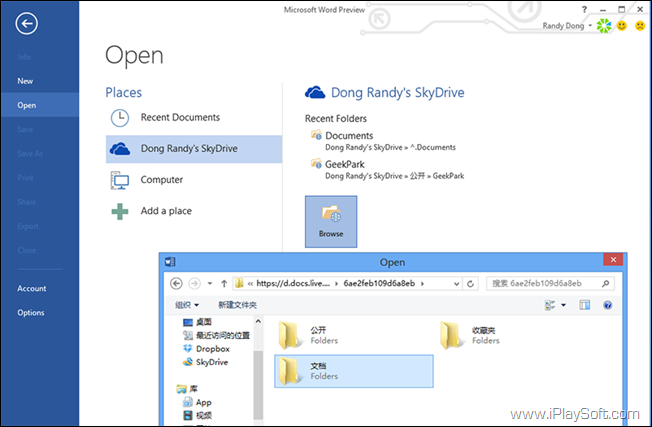Click the Word icon in dialog title bar
This screenshot has height=427, width=652.
click(170, 262)
